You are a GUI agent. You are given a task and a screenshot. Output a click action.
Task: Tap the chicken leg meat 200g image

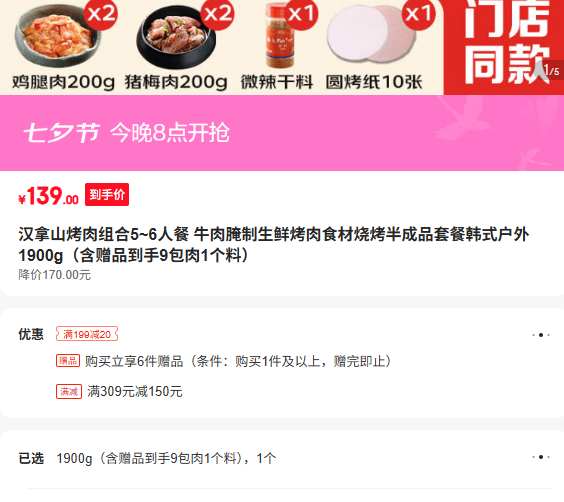point(58,36)
